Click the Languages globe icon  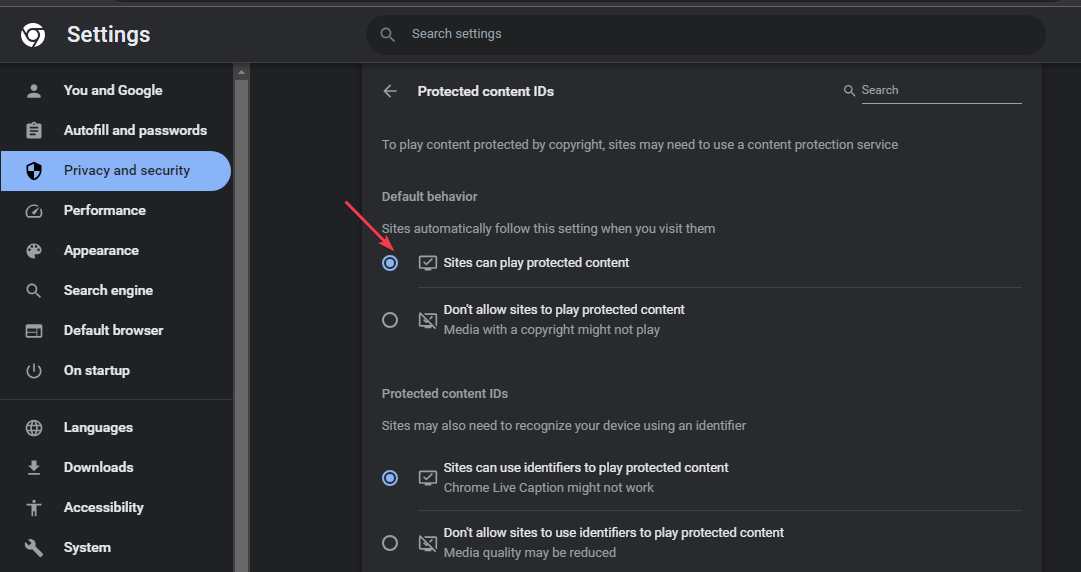click(x=34, y=428)
